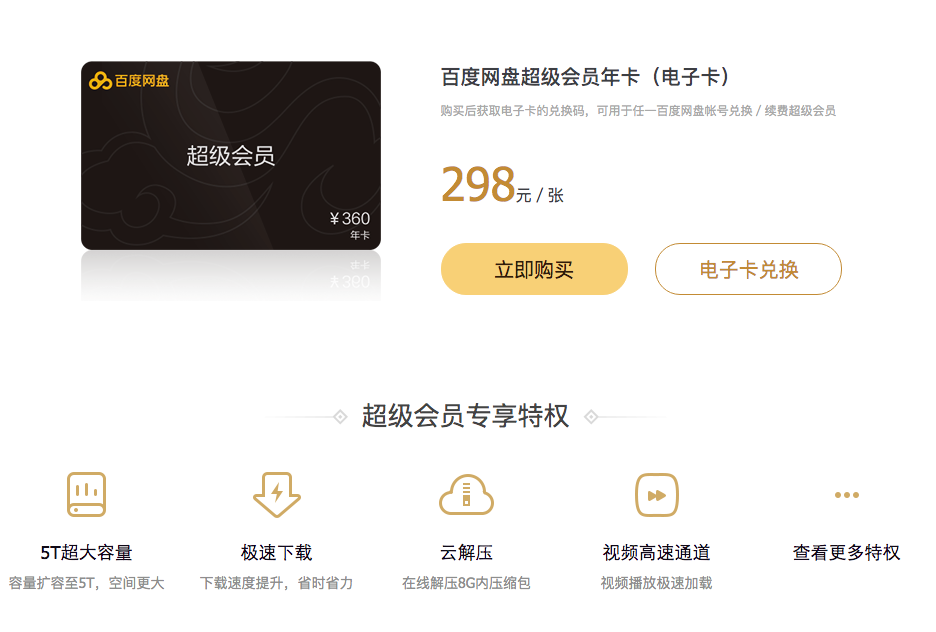Click the right diamond ornament by heading

(x=591, y=417)
